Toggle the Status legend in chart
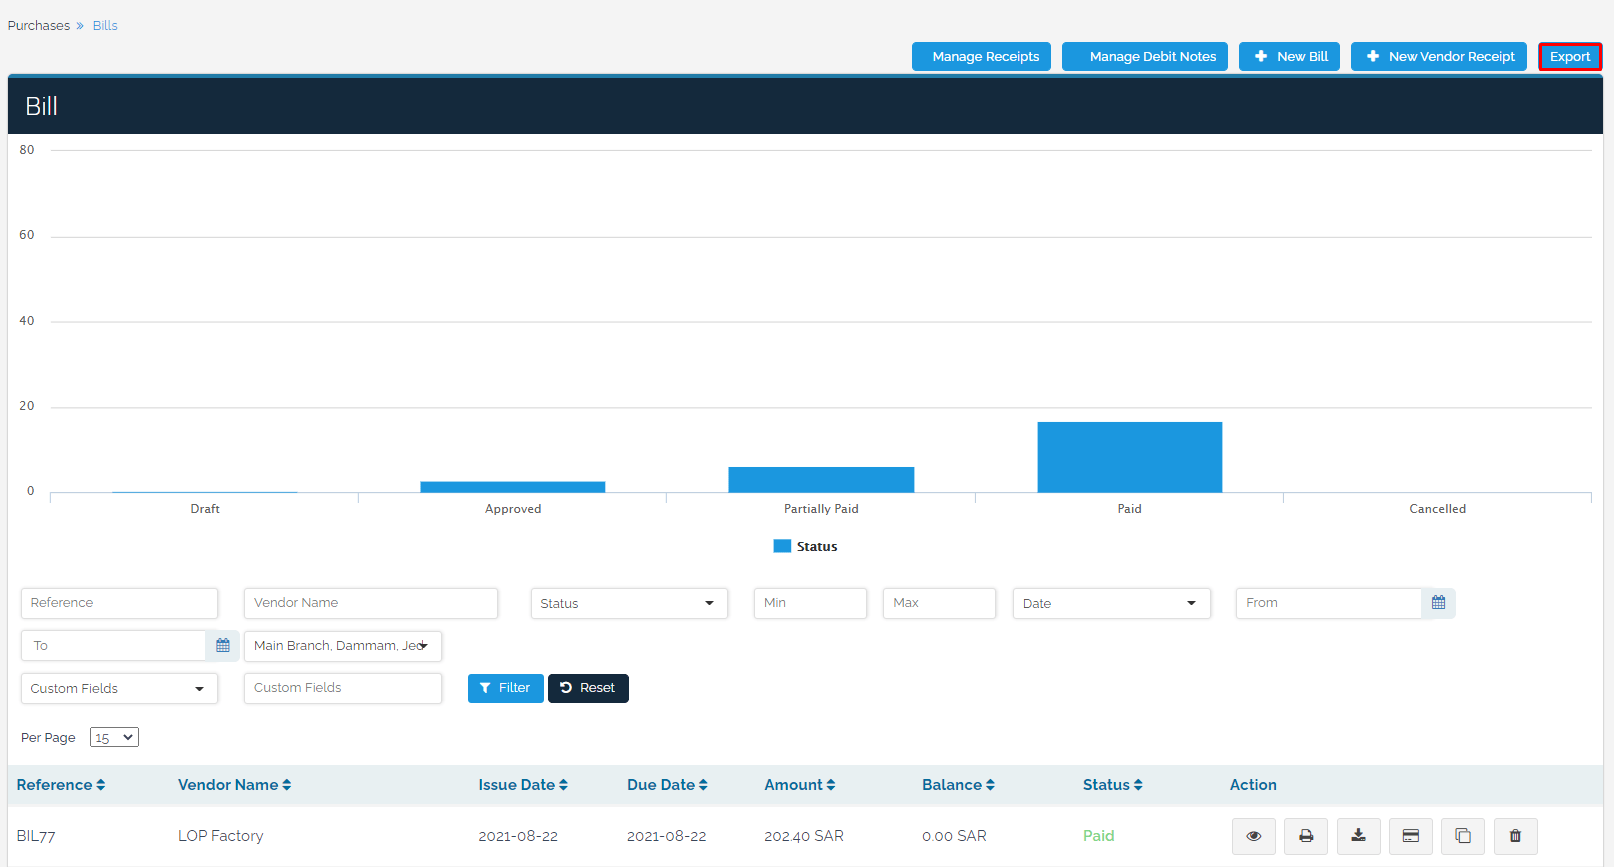1614x867 pixels. pos(806,546)
